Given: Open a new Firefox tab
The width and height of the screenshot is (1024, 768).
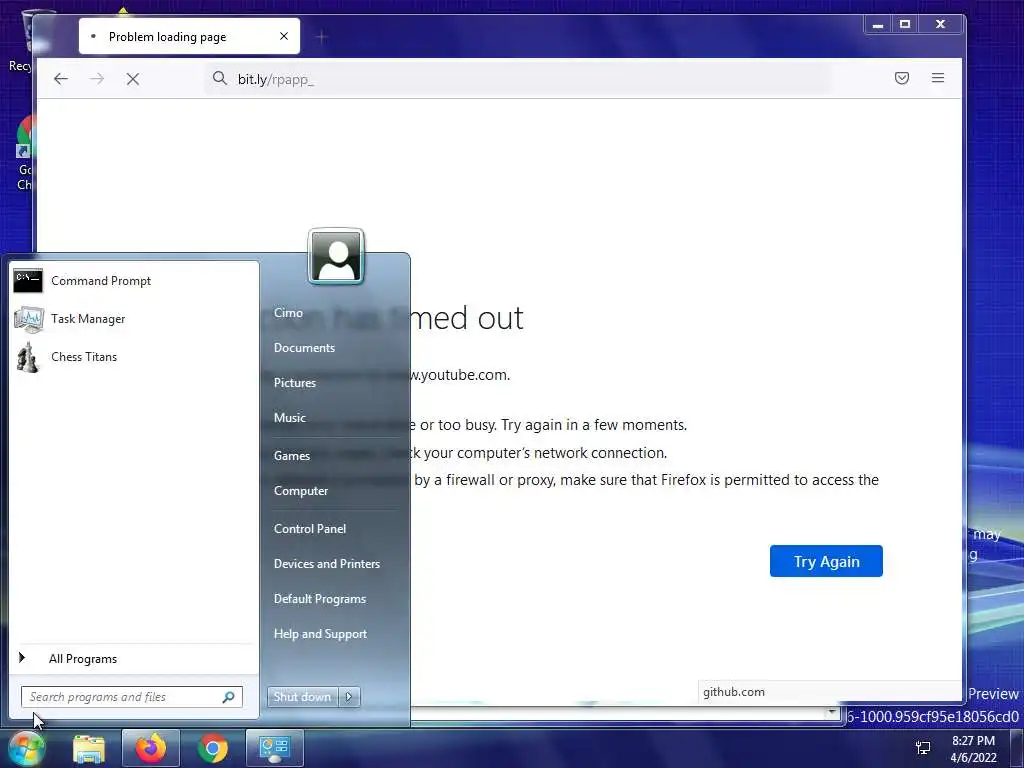Looking at the screenshot, I should (x=321, y=37).
